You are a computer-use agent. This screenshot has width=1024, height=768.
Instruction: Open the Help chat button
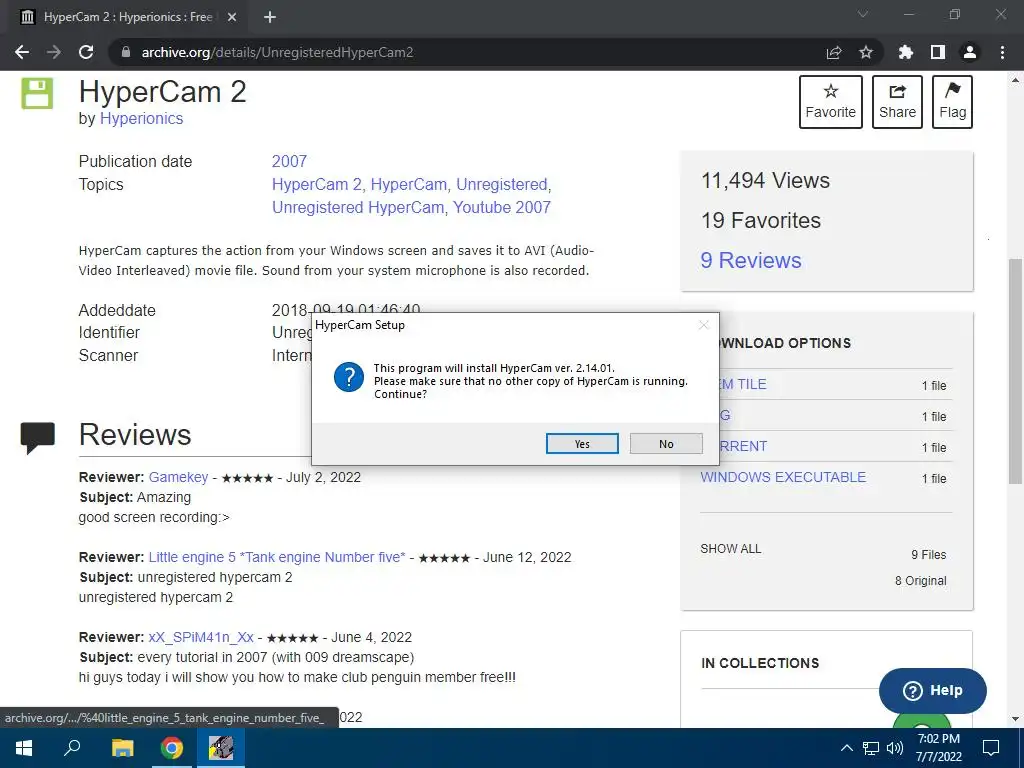click(933, 690)
